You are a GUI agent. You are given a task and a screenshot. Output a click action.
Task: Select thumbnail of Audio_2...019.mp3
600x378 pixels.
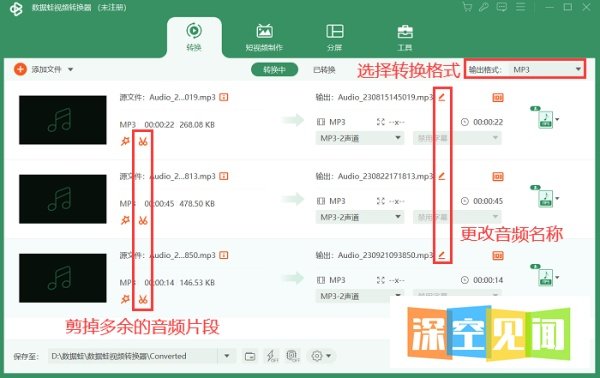63,120
